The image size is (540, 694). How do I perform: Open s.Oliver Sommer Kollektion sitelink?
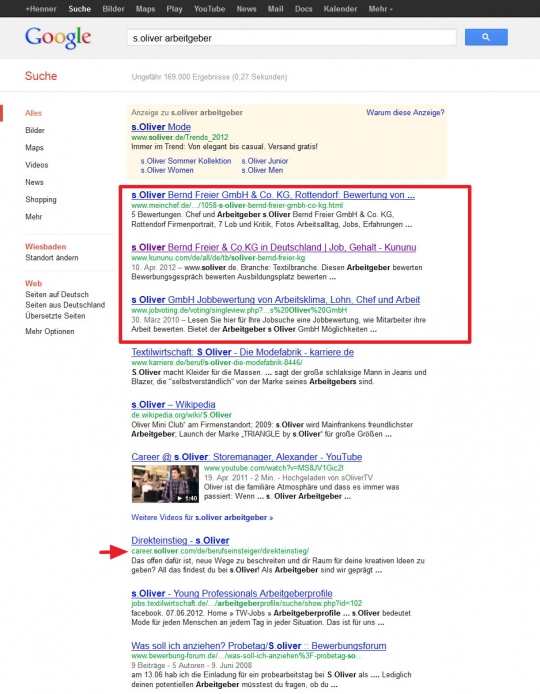click(186, 161)
